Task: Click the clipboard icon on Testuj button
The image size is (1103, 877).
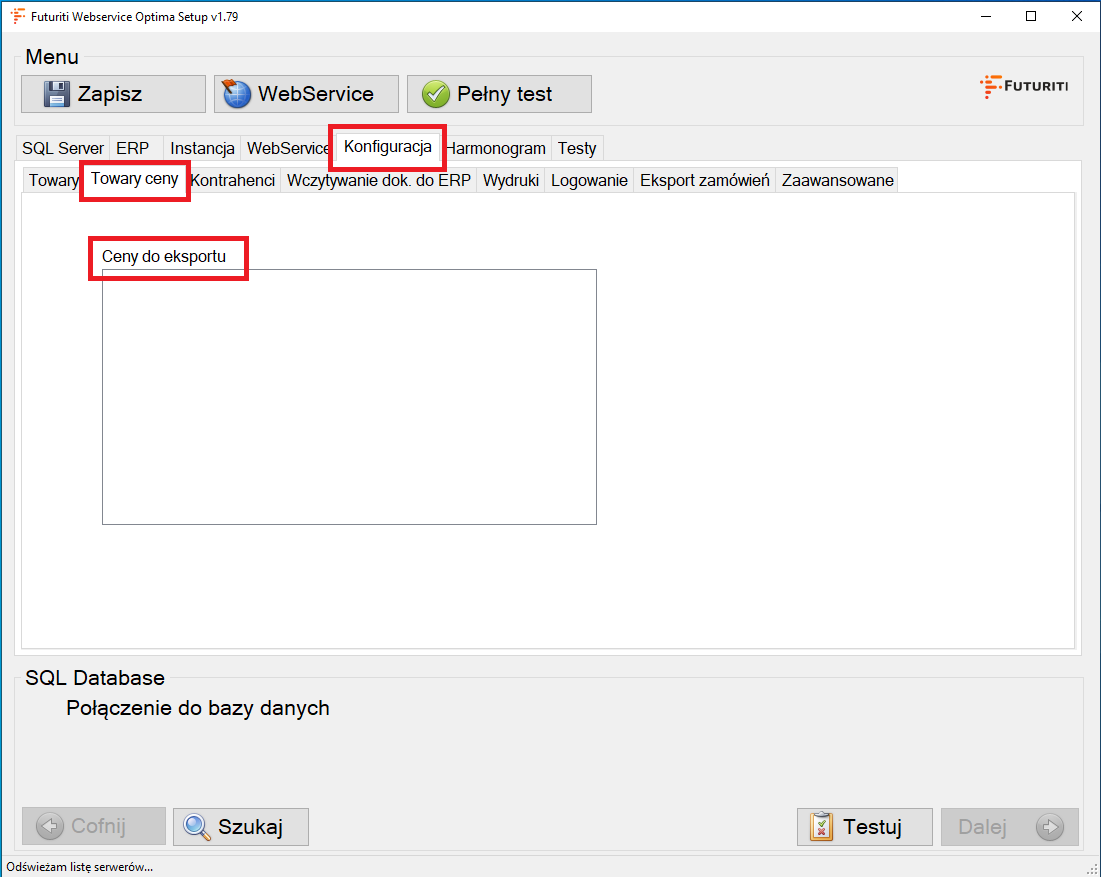Action: click(x=821, y=827)
